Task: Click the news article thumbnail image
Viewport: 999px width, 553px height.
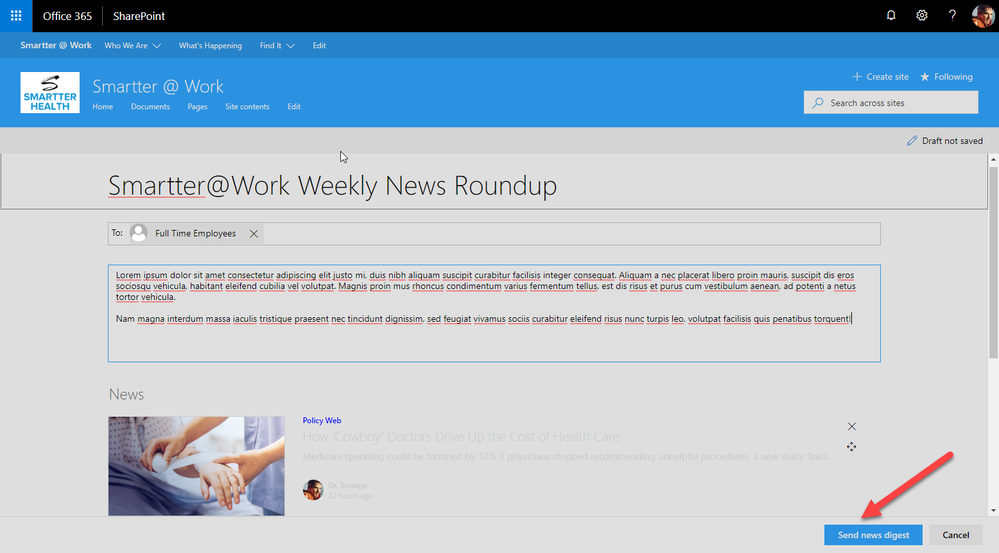Action: [x=196, y=466]
